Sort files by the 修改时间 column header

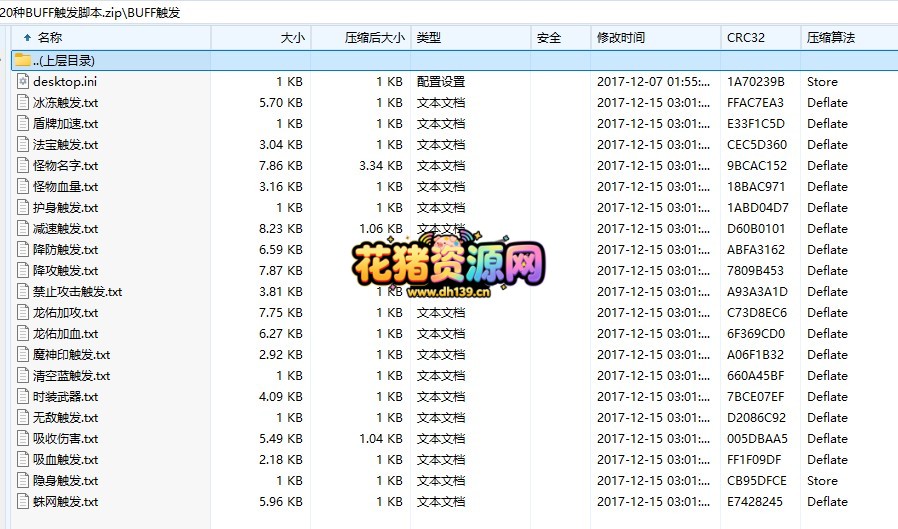(x=656, y=38)
